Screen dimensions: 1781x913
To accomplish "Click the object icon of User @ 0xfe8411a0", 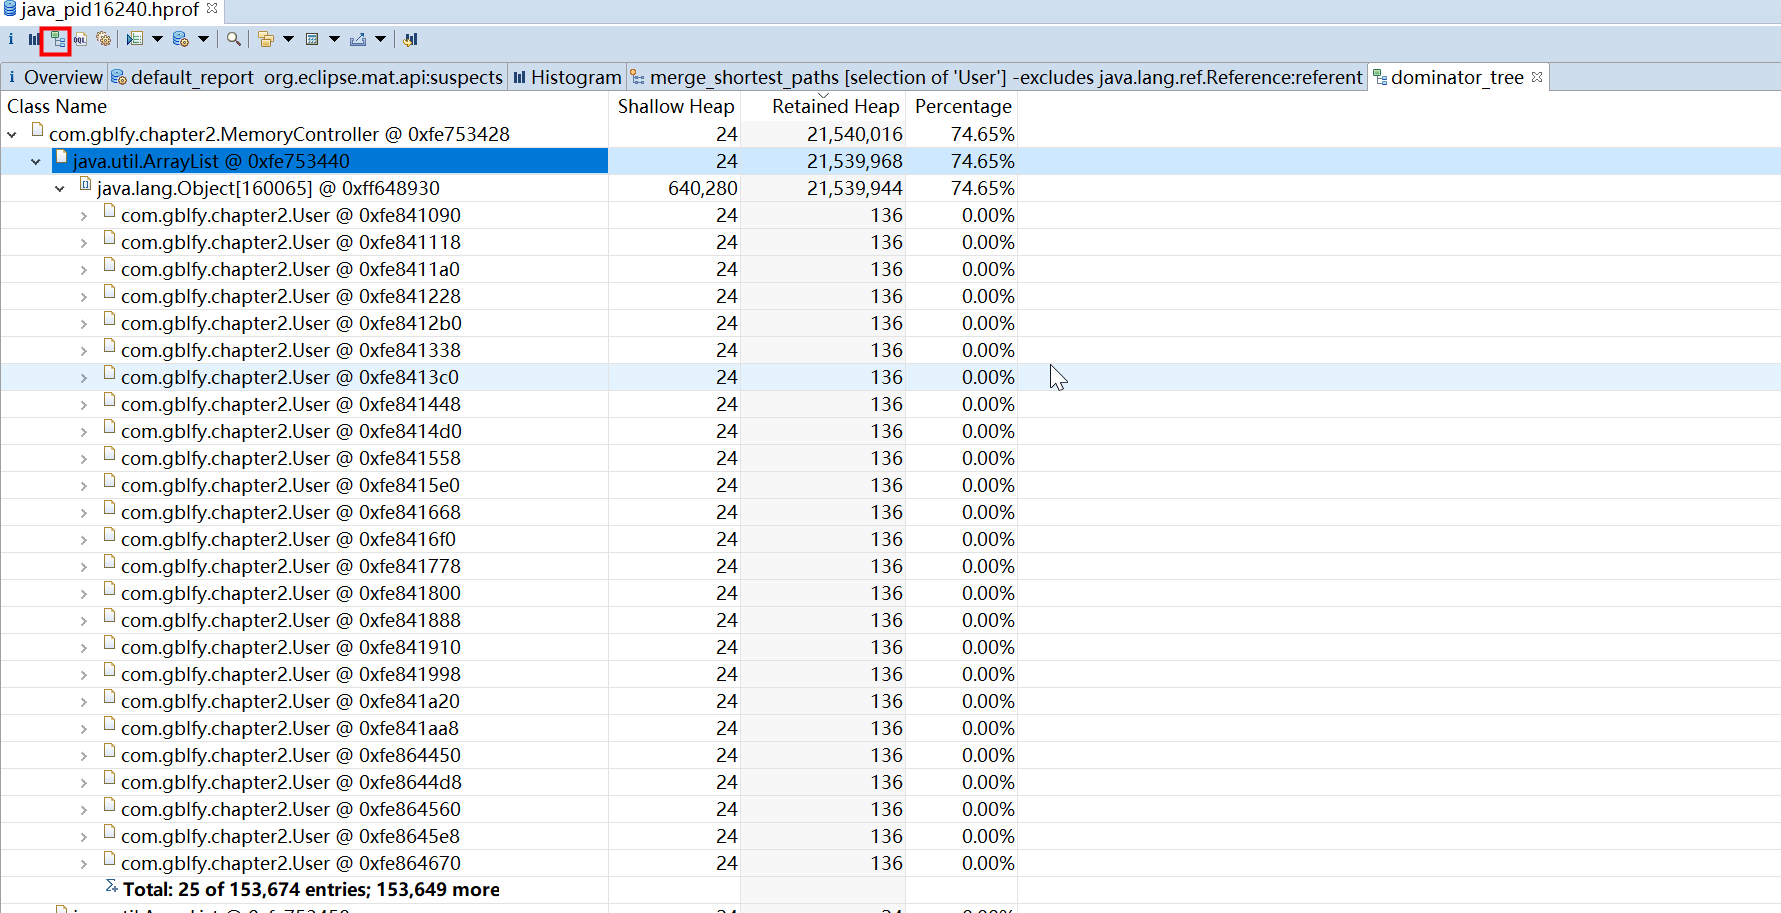I will click(x=109, y=265).
